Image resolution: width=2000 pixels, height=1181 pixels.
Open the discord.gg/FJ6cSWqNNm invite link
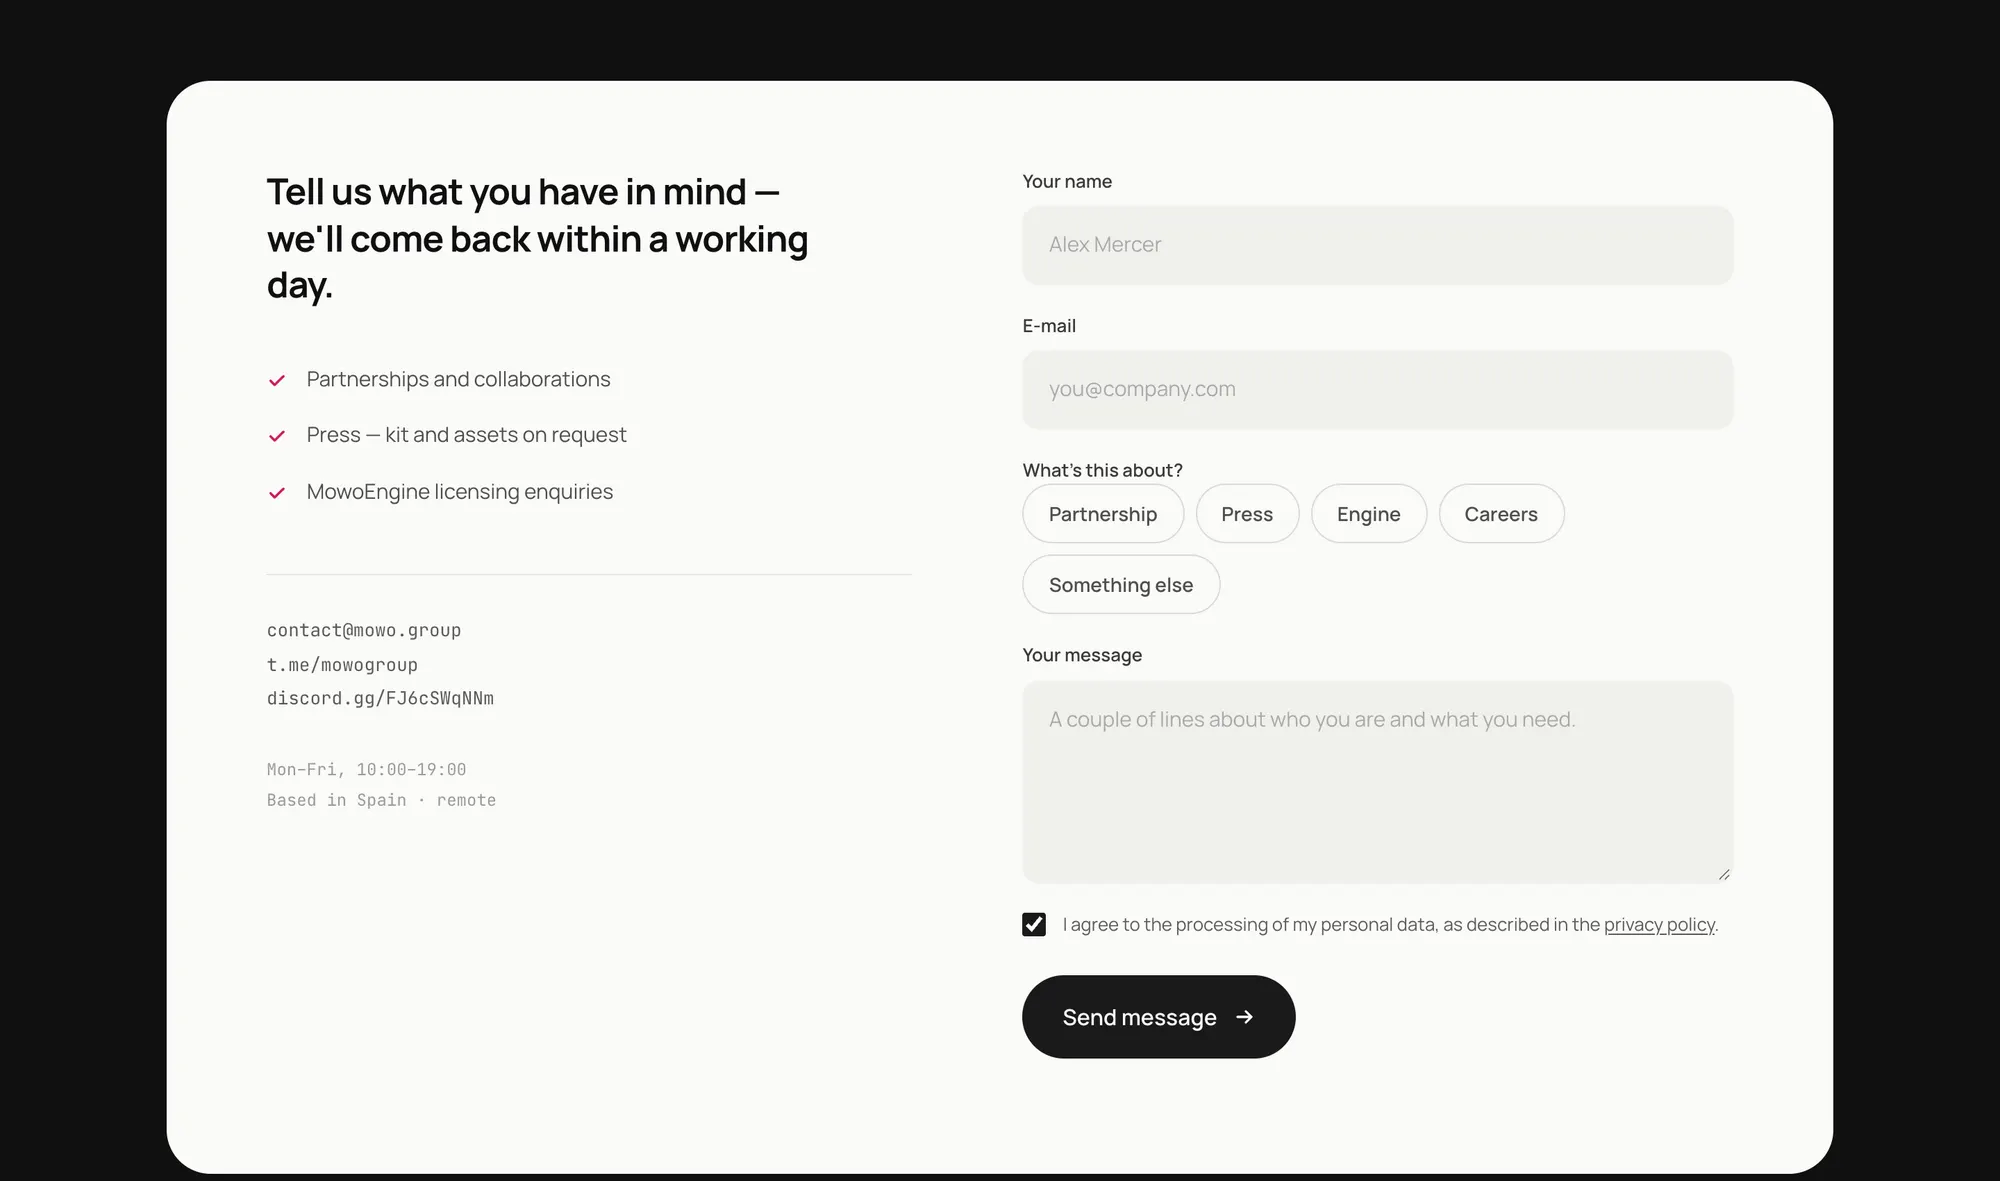(x=380, y=698)
